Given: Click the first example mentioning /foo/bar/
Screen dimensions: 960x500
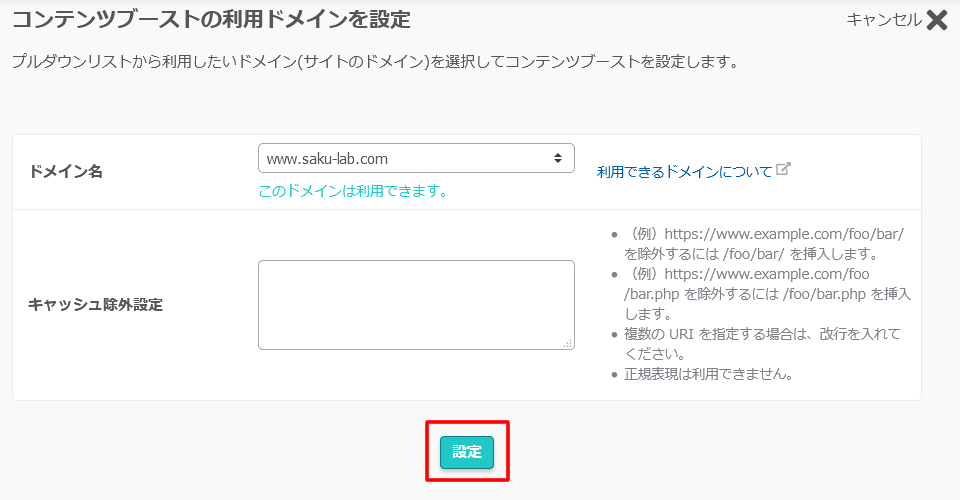Looking at the screenshot, I should (764, 244).
